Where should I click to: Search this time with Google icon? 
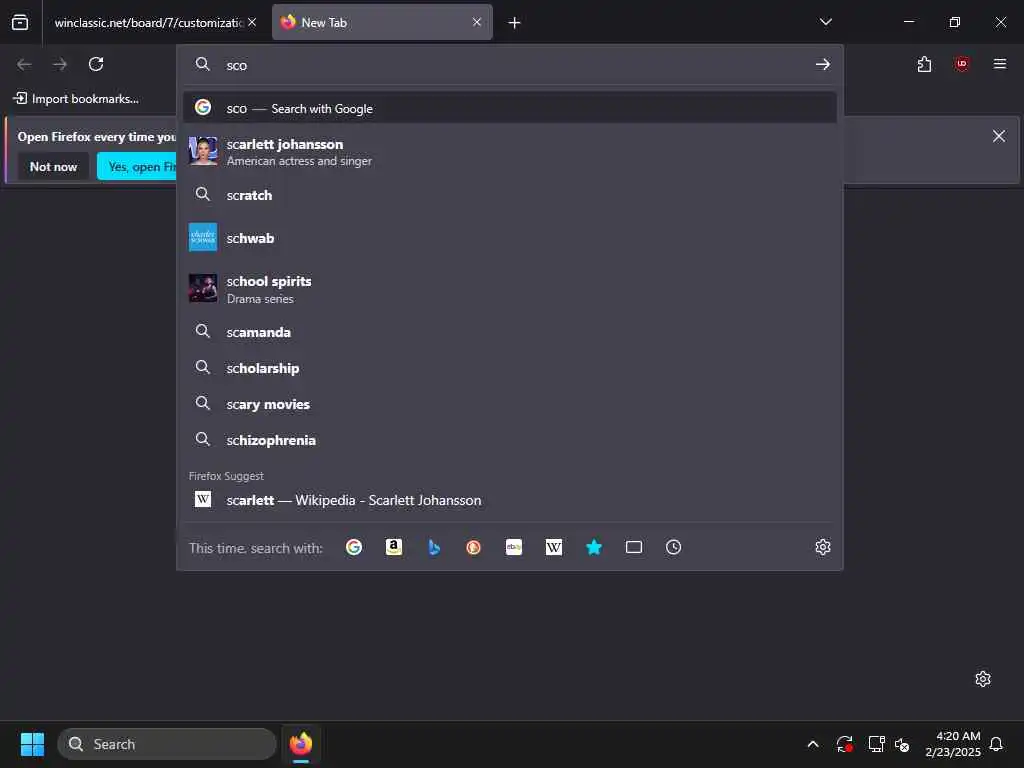pyautogui.click(x=354, y=547)
